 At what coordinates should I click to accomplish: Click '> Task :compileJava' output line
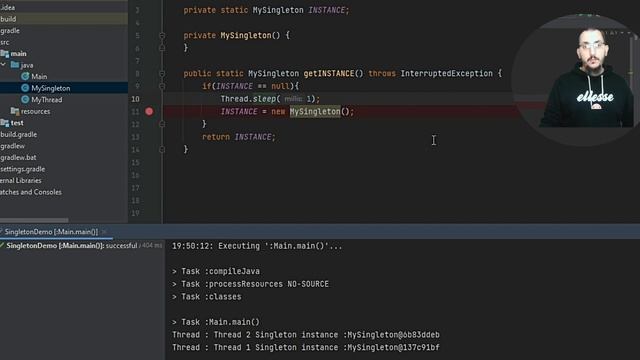216,271
